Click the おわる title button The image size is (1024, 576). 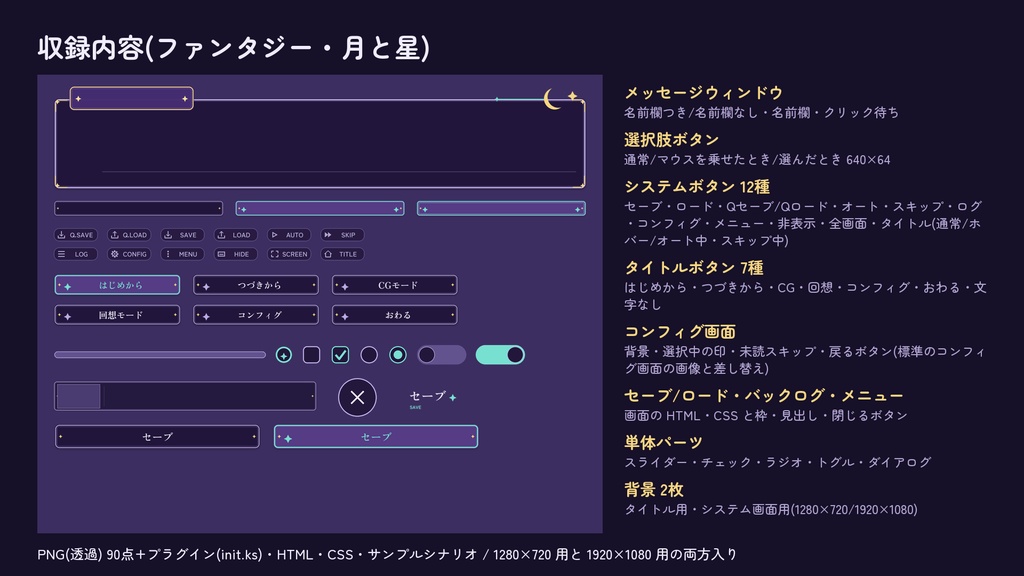coord(394,315)
